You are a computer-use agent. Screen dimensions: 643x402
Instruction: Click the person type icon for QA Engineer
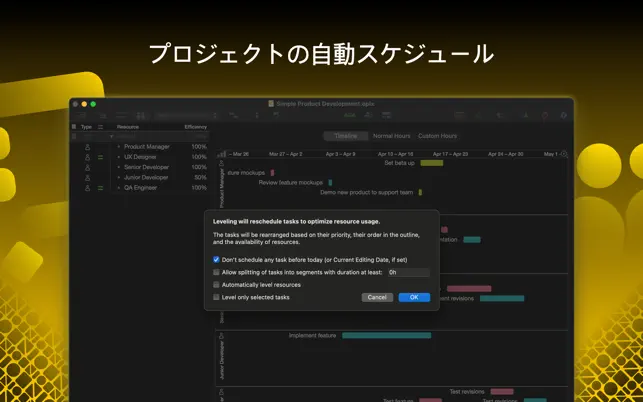(x=87, y=188)
